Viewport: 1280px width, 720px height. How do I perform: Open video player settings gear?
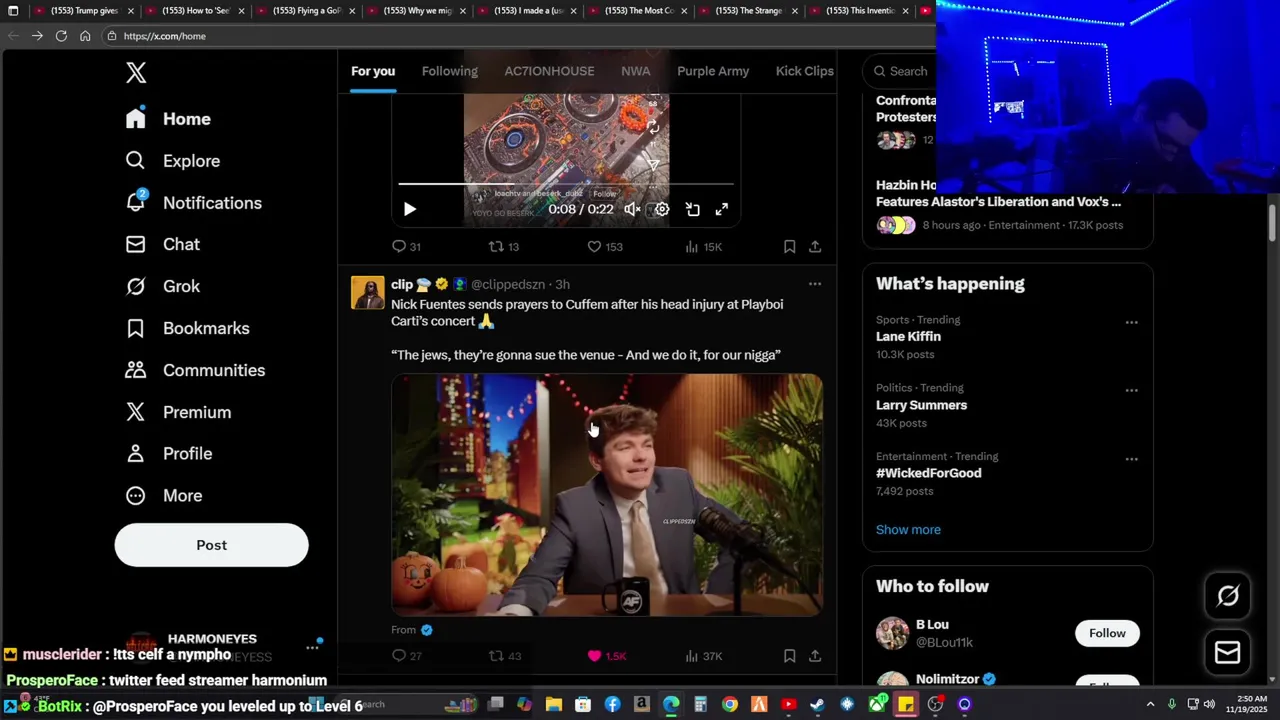[x=662, y=209]
